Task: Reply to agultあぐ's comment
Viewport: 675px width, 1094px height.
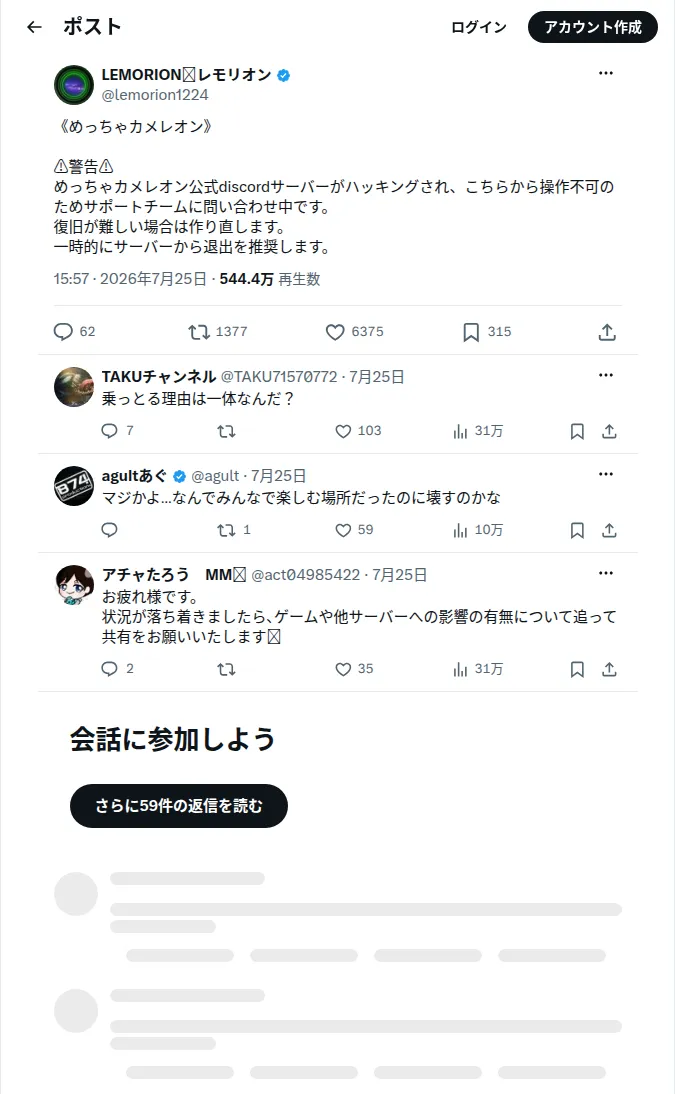Action: (x=110, y=530)
